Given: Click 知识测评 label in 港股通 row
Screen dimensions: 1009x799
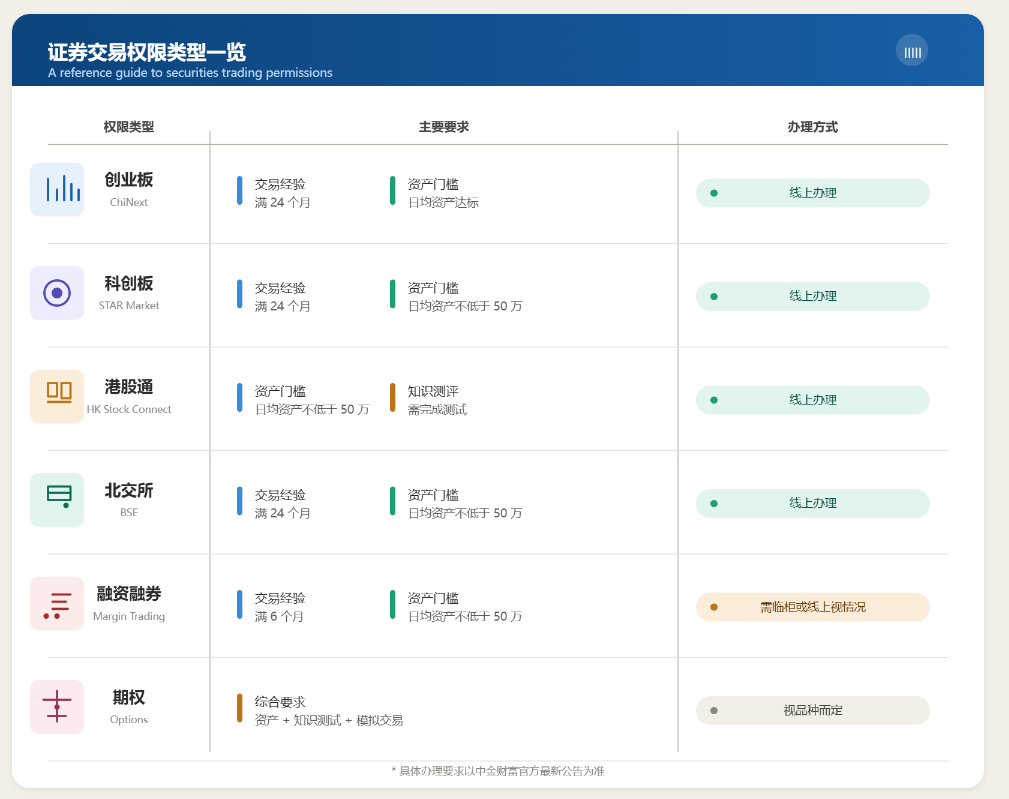Looking at the screenshot, I should pos(433,391).
